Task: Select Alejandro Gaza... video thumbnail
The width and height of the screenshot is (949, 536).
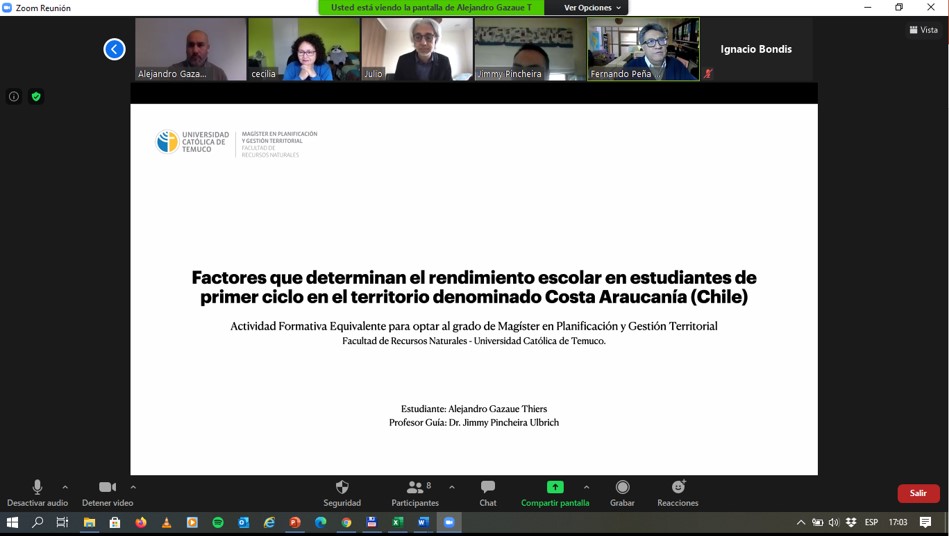Action: [x=191, y=49]
